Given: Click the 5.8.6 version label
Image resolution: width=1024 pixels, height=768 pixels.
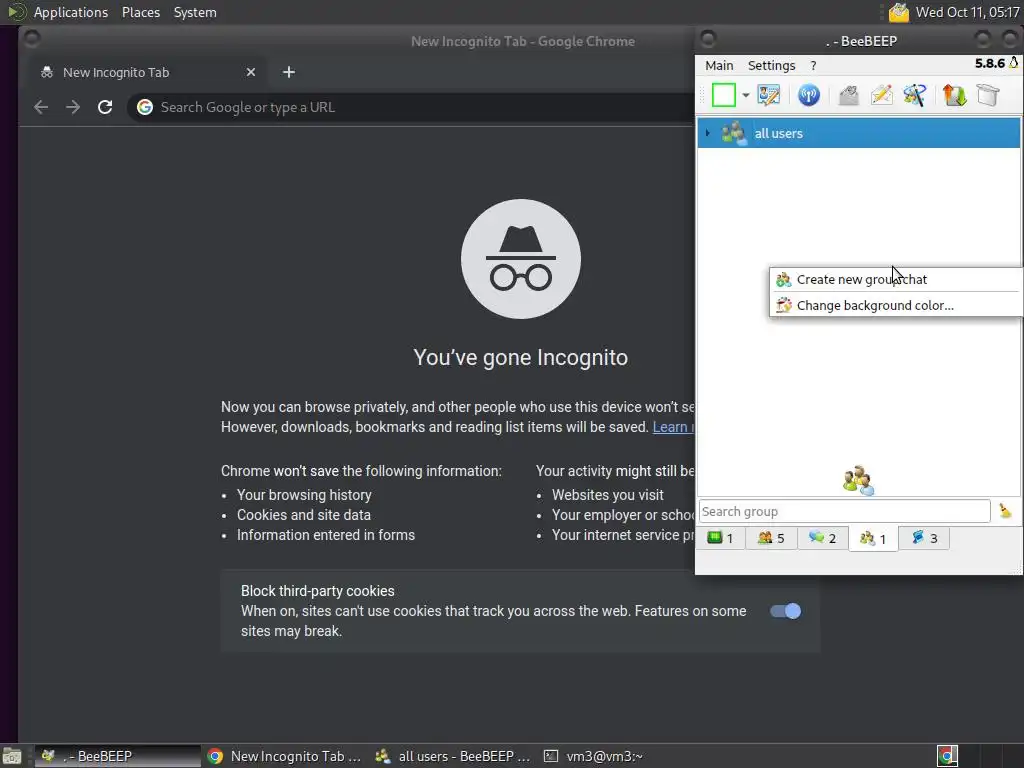Looking at the screenshot, I should pyautogui.click(x=989, y=63).
